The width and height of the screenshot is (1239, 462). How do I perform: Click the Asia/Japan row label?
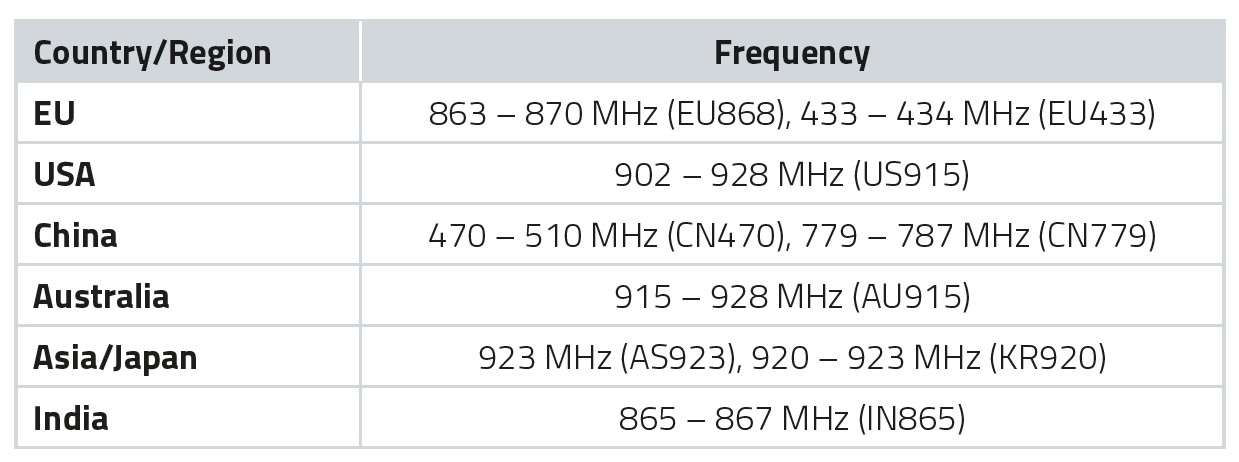(x=115, y=357)
